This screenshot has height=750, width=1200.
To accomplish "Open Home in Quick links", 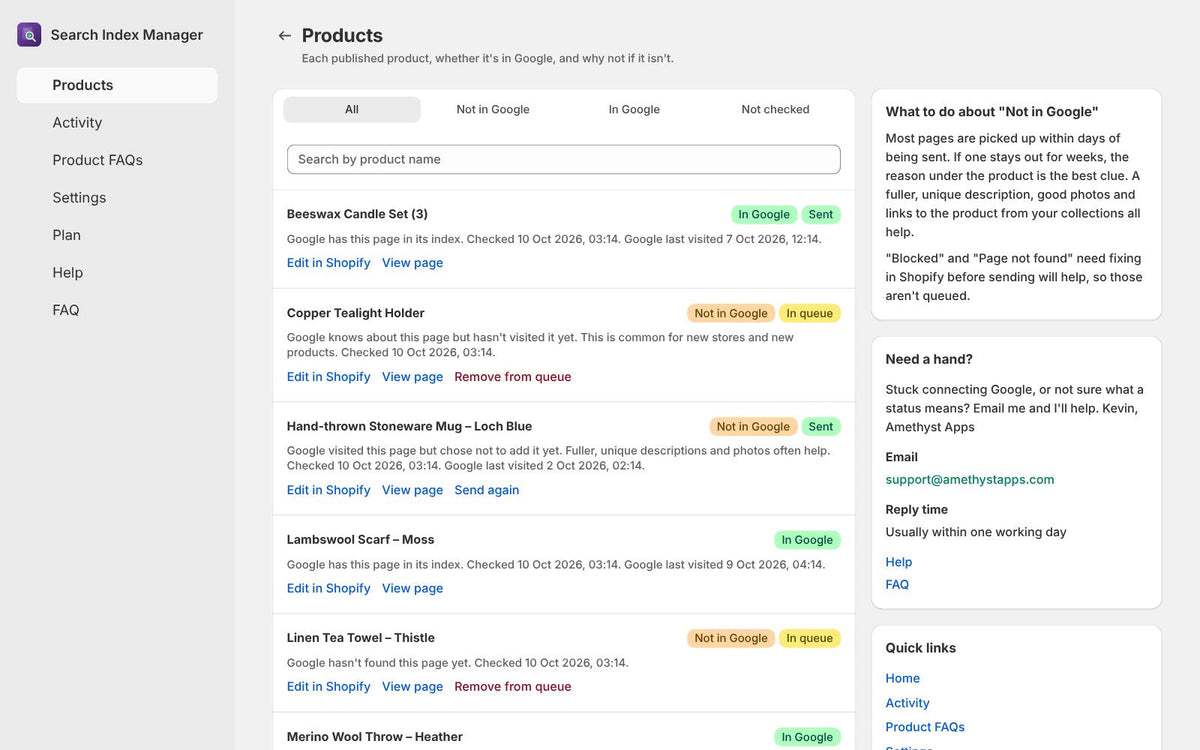I will pos(903,678).
